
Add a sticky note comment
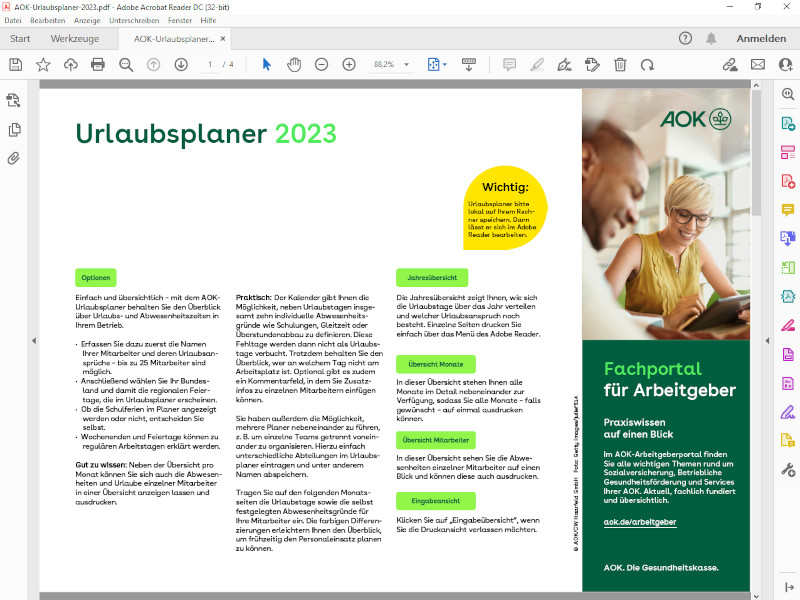click(x=509, y=65)
